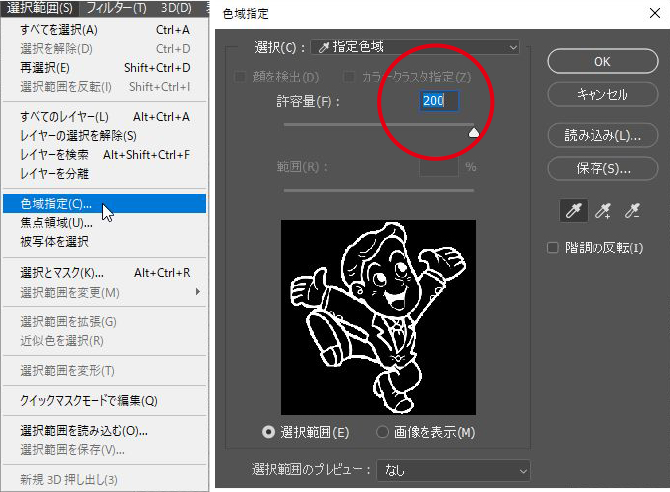The height and width of the screenshot is (492, 670).
Task: Choose 新規 3D 押し出し(3) menu item
Action: click(105, 480)
